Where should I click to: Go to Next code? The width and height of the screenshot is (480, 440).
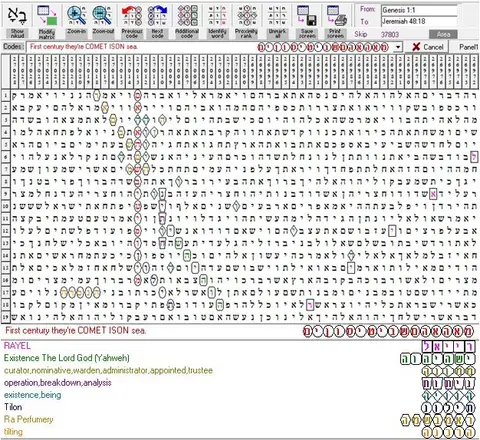click(157, 15)
